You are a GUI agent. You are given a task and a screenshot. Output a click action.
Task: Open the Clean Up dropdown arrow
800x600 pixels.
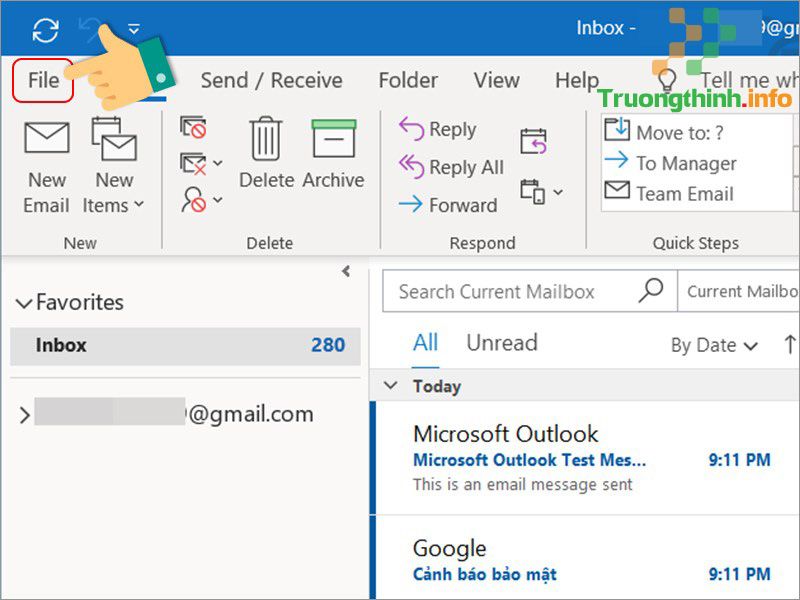[218, 163]
